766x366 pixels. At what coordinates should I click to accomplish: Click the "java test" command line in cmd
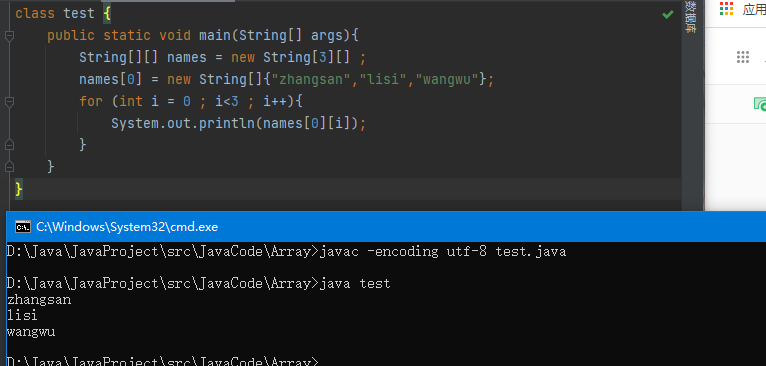pos(355,283)
